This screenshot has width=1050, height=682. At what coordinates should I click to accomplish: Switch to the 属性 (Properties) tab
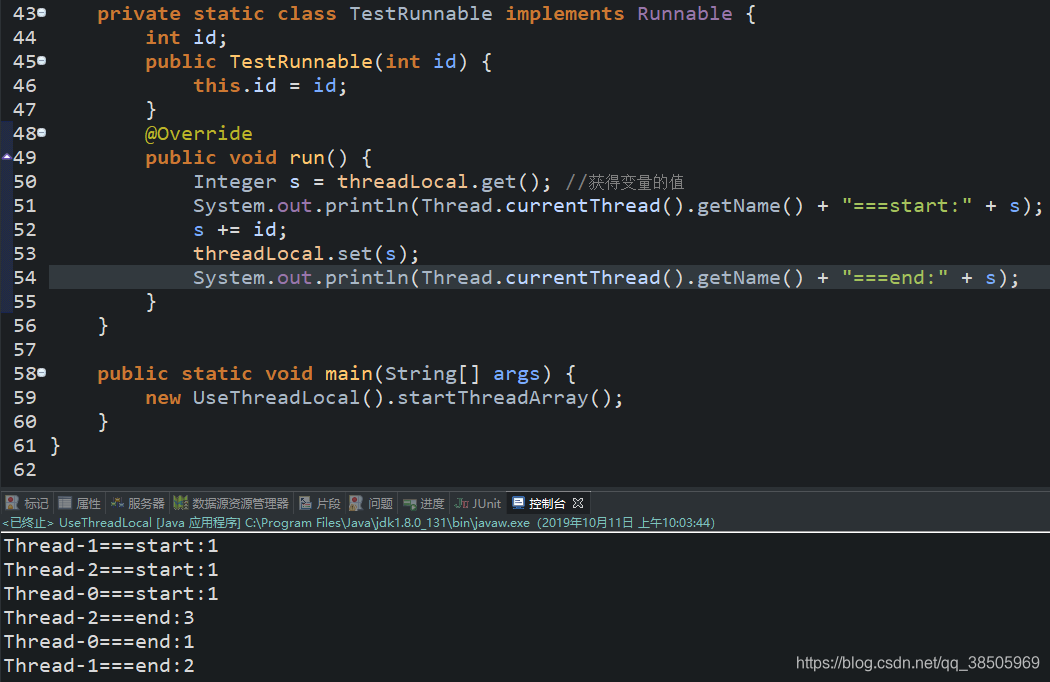pos(80,503)
